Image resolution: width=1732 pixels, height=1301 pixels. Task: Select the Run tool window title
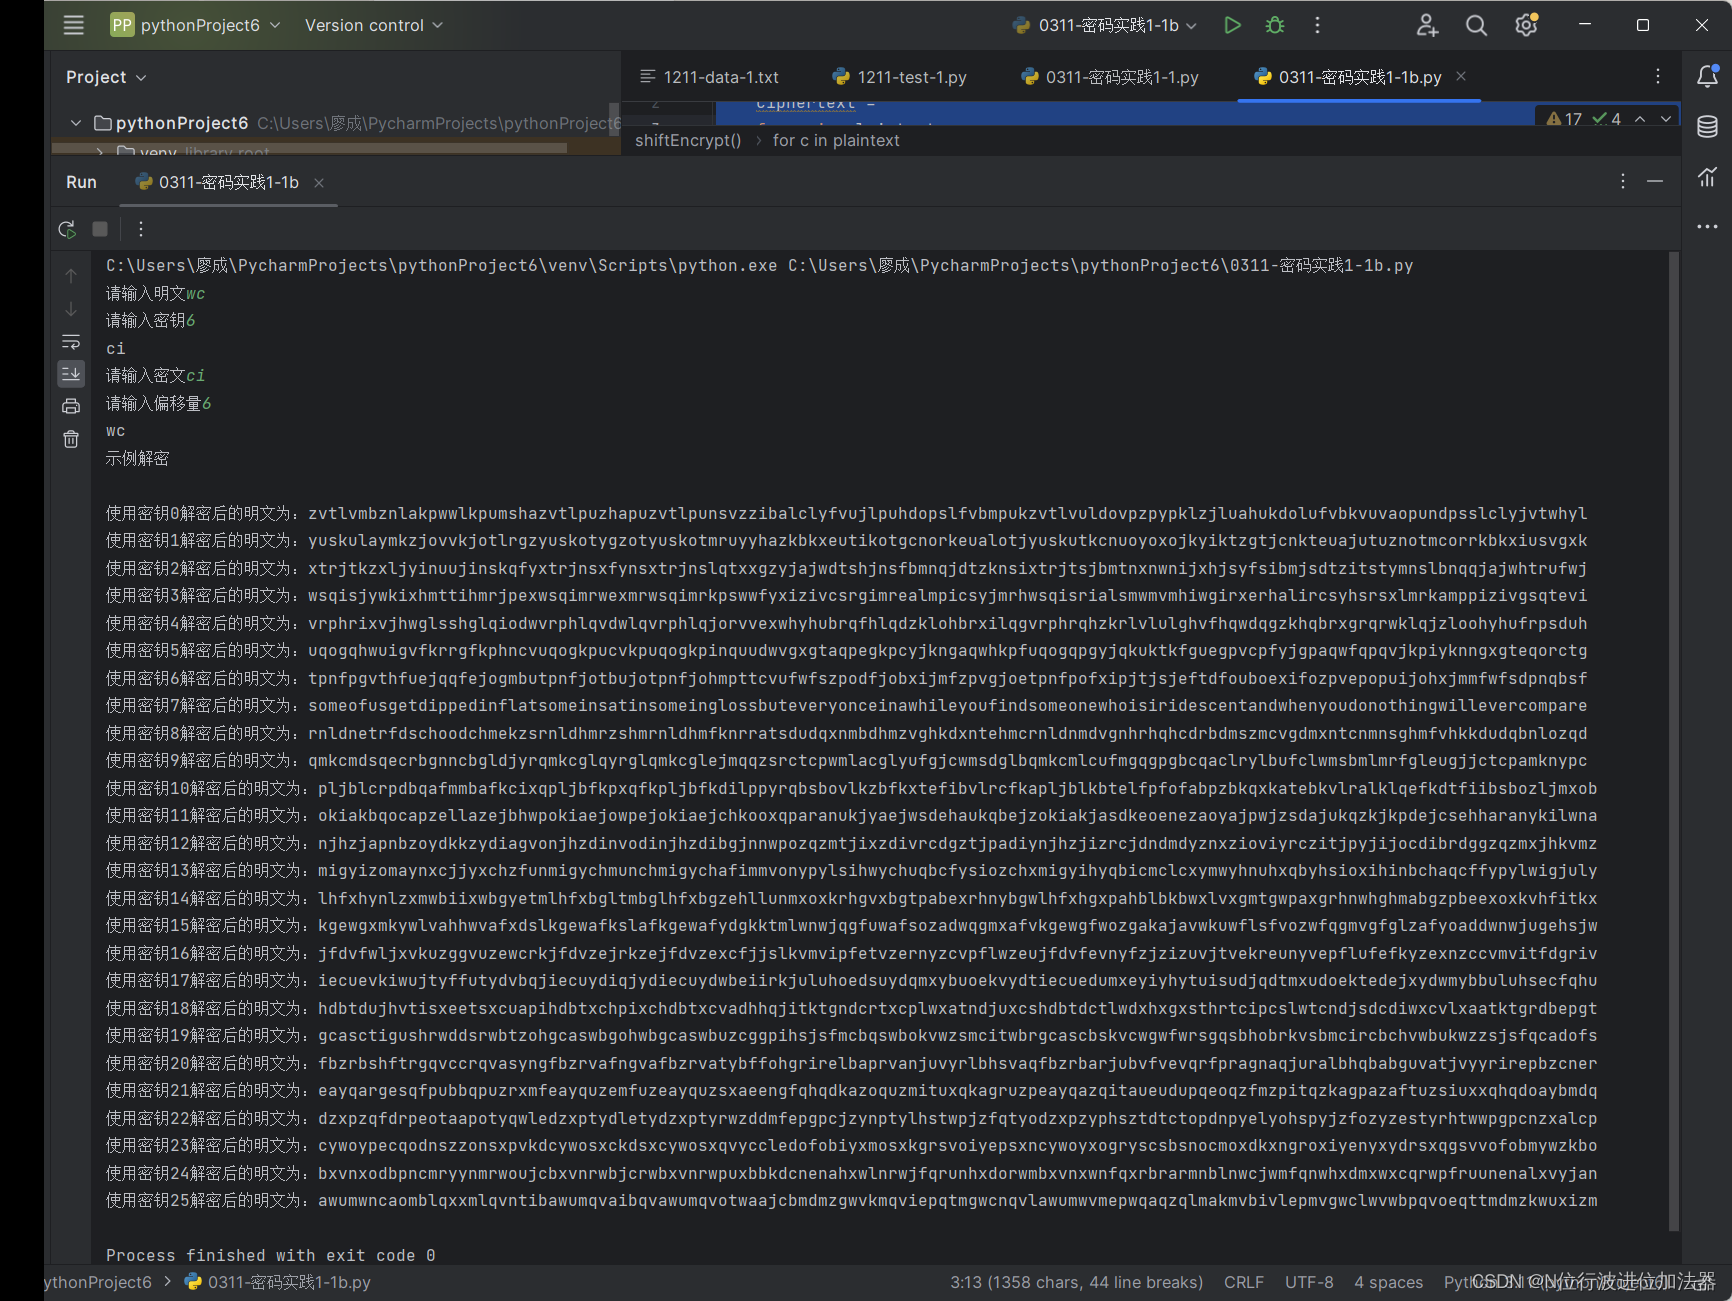point(81,182)
